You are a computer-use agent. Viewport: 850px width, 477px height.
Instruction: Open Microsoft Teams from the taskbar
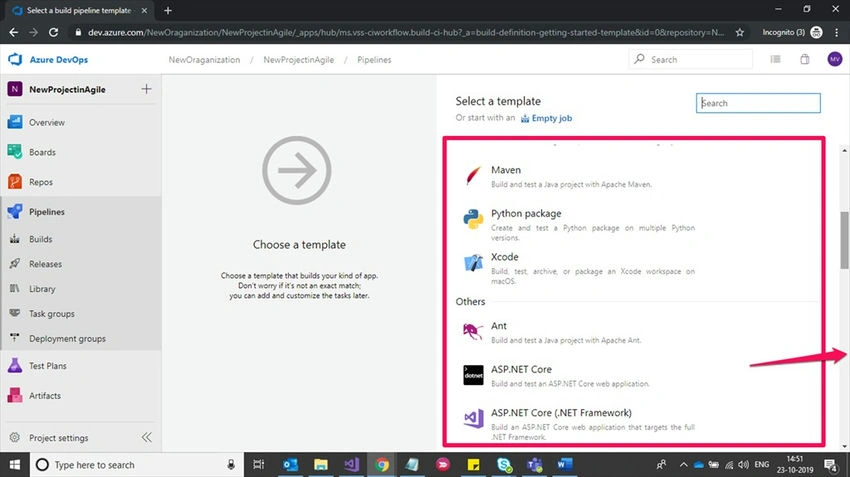[535, 465]
